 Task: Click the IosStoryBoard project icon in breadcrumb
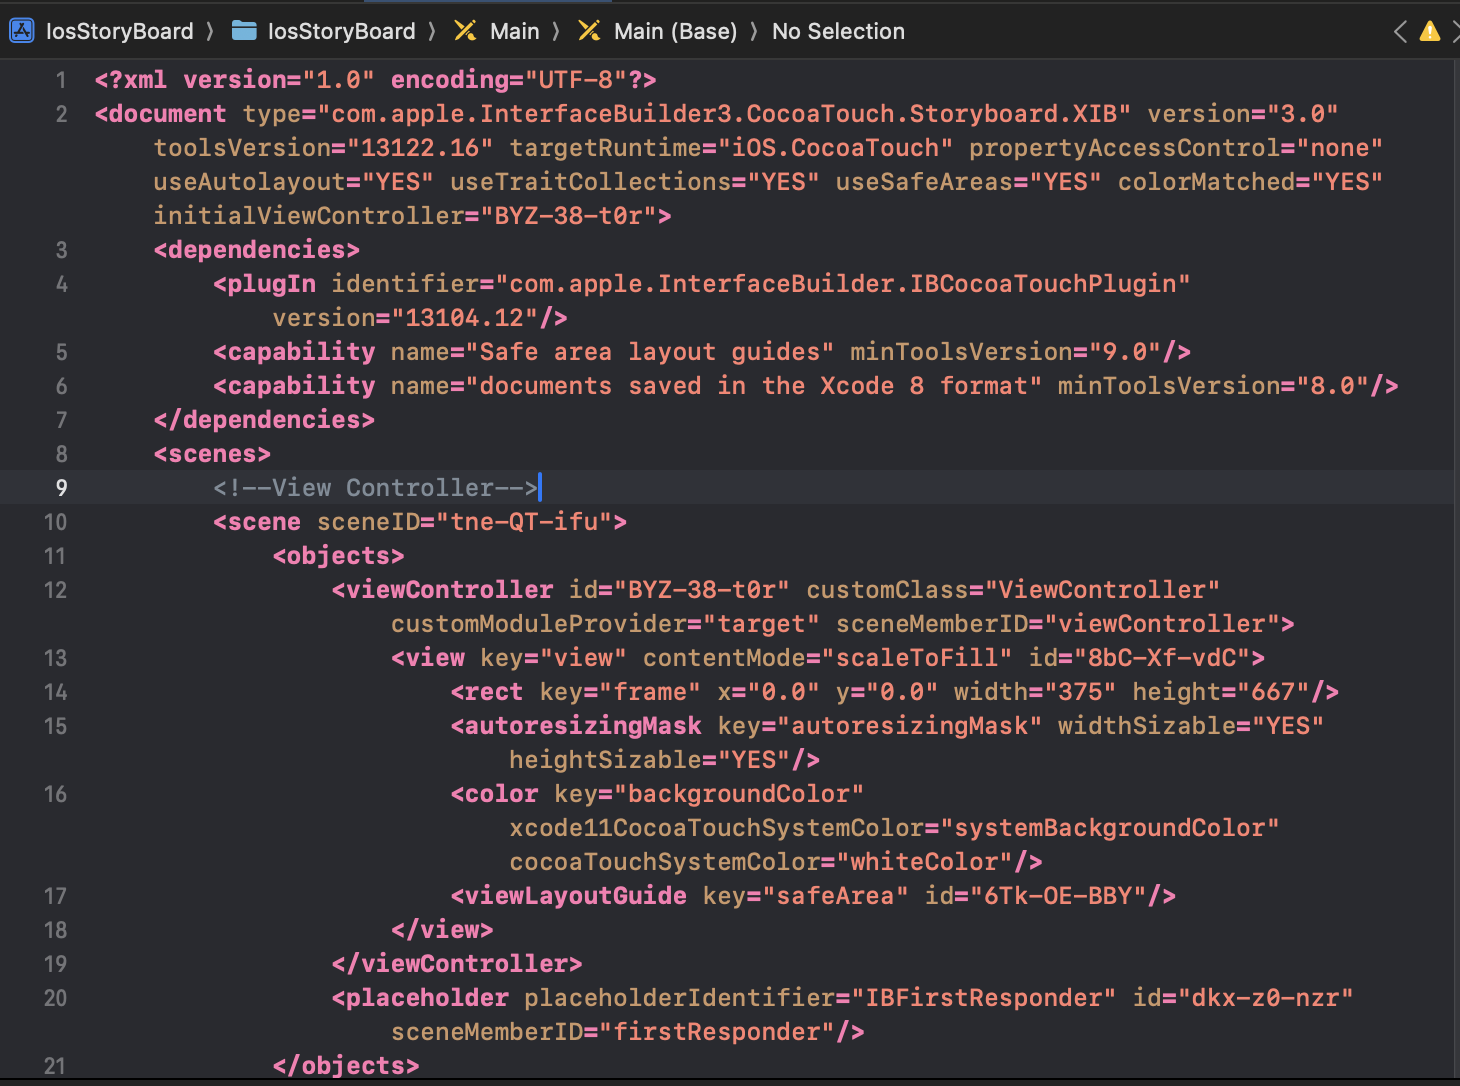(x=21, y=31)
